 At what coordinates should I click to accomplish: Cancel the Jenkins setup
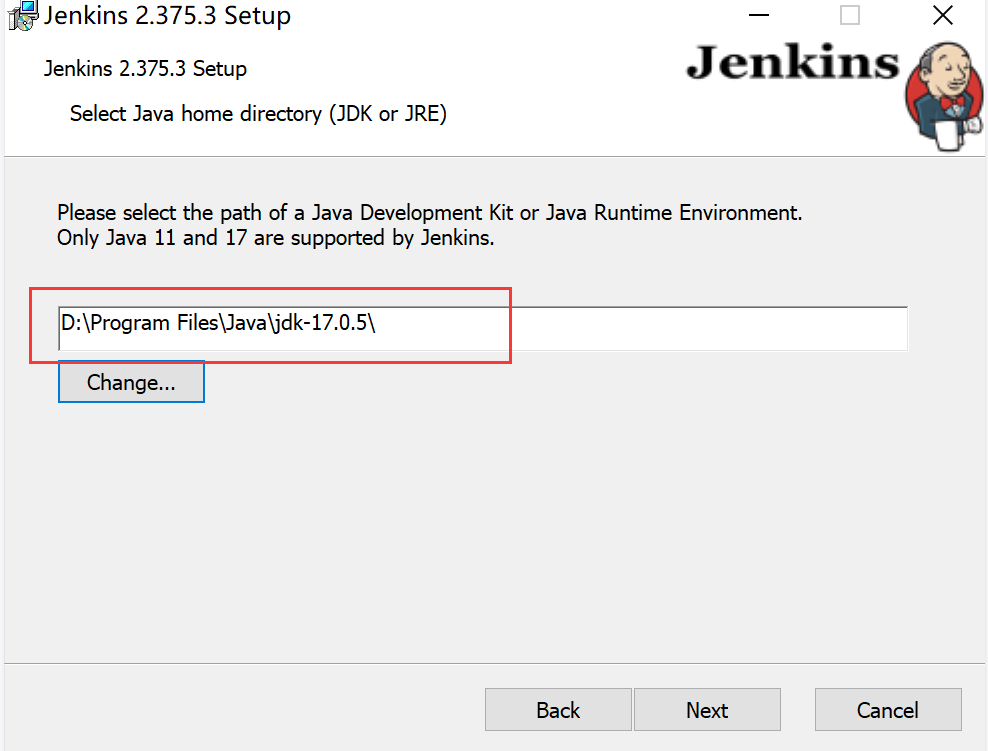click(x=888, y=710)
